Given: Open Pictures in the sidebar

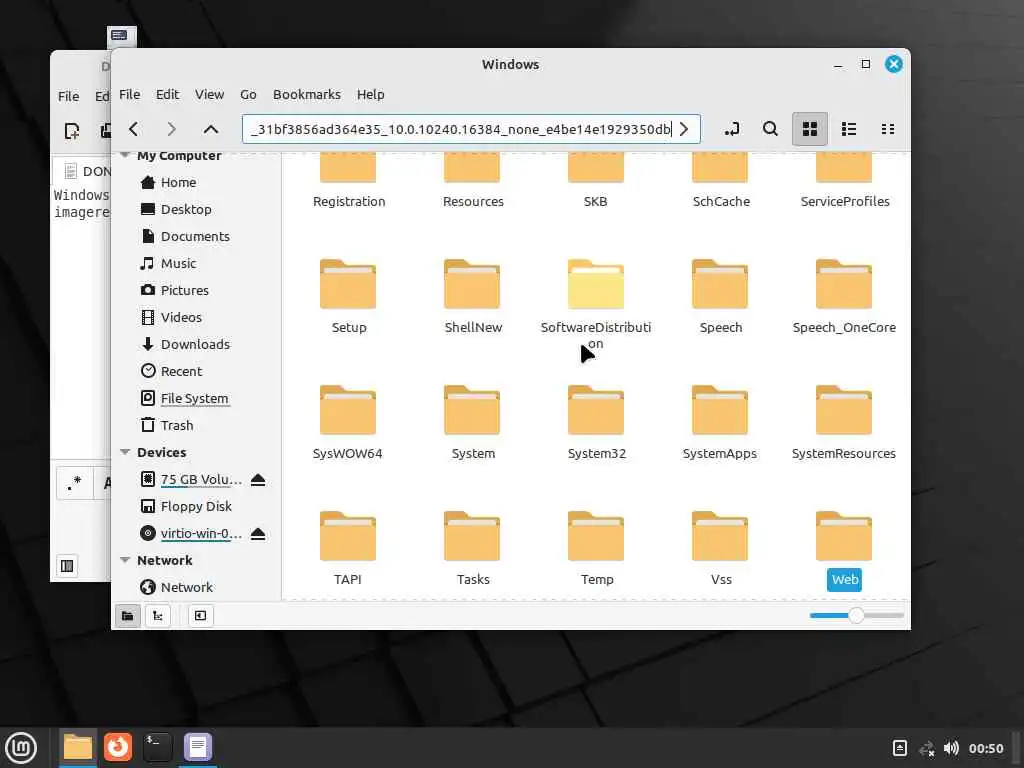Looking at the screenshot, I should 185,290.
